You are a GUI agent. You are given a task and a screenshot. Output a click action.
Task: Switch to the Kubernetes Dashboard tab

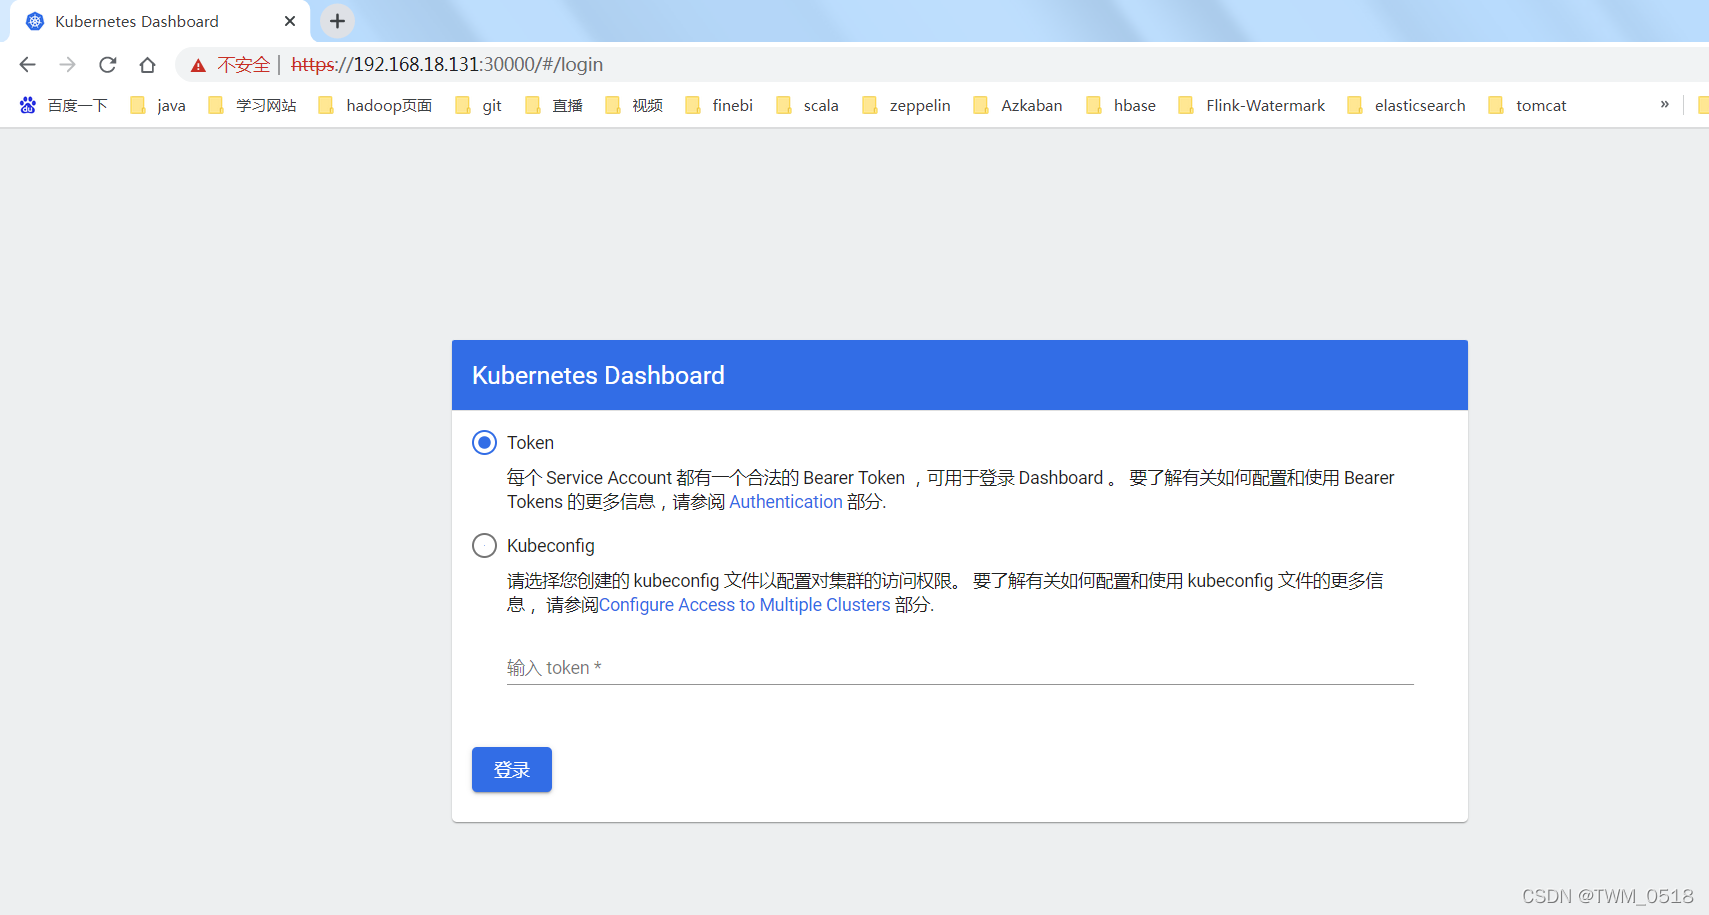pyautogui.click(x=137, y=21)
